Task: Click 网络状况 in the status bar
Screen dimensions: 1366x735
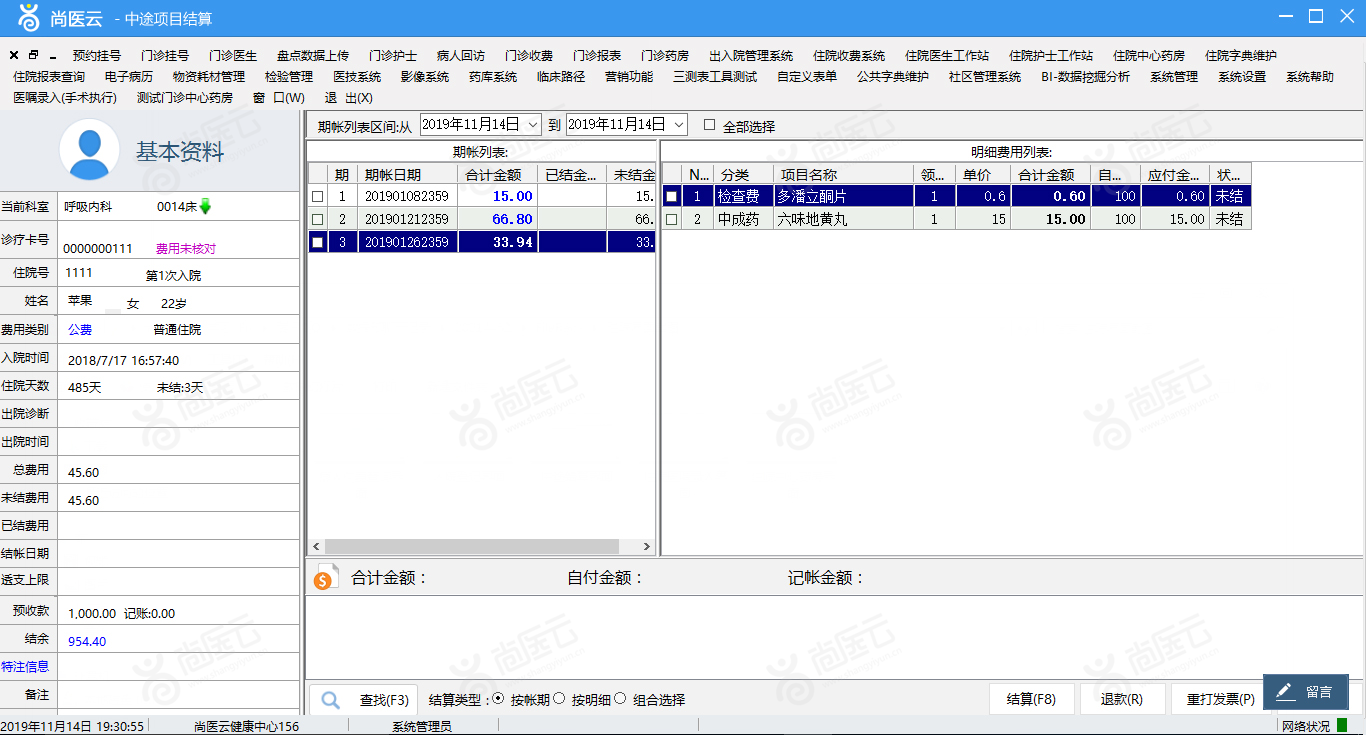Action: pos(1306,726)
